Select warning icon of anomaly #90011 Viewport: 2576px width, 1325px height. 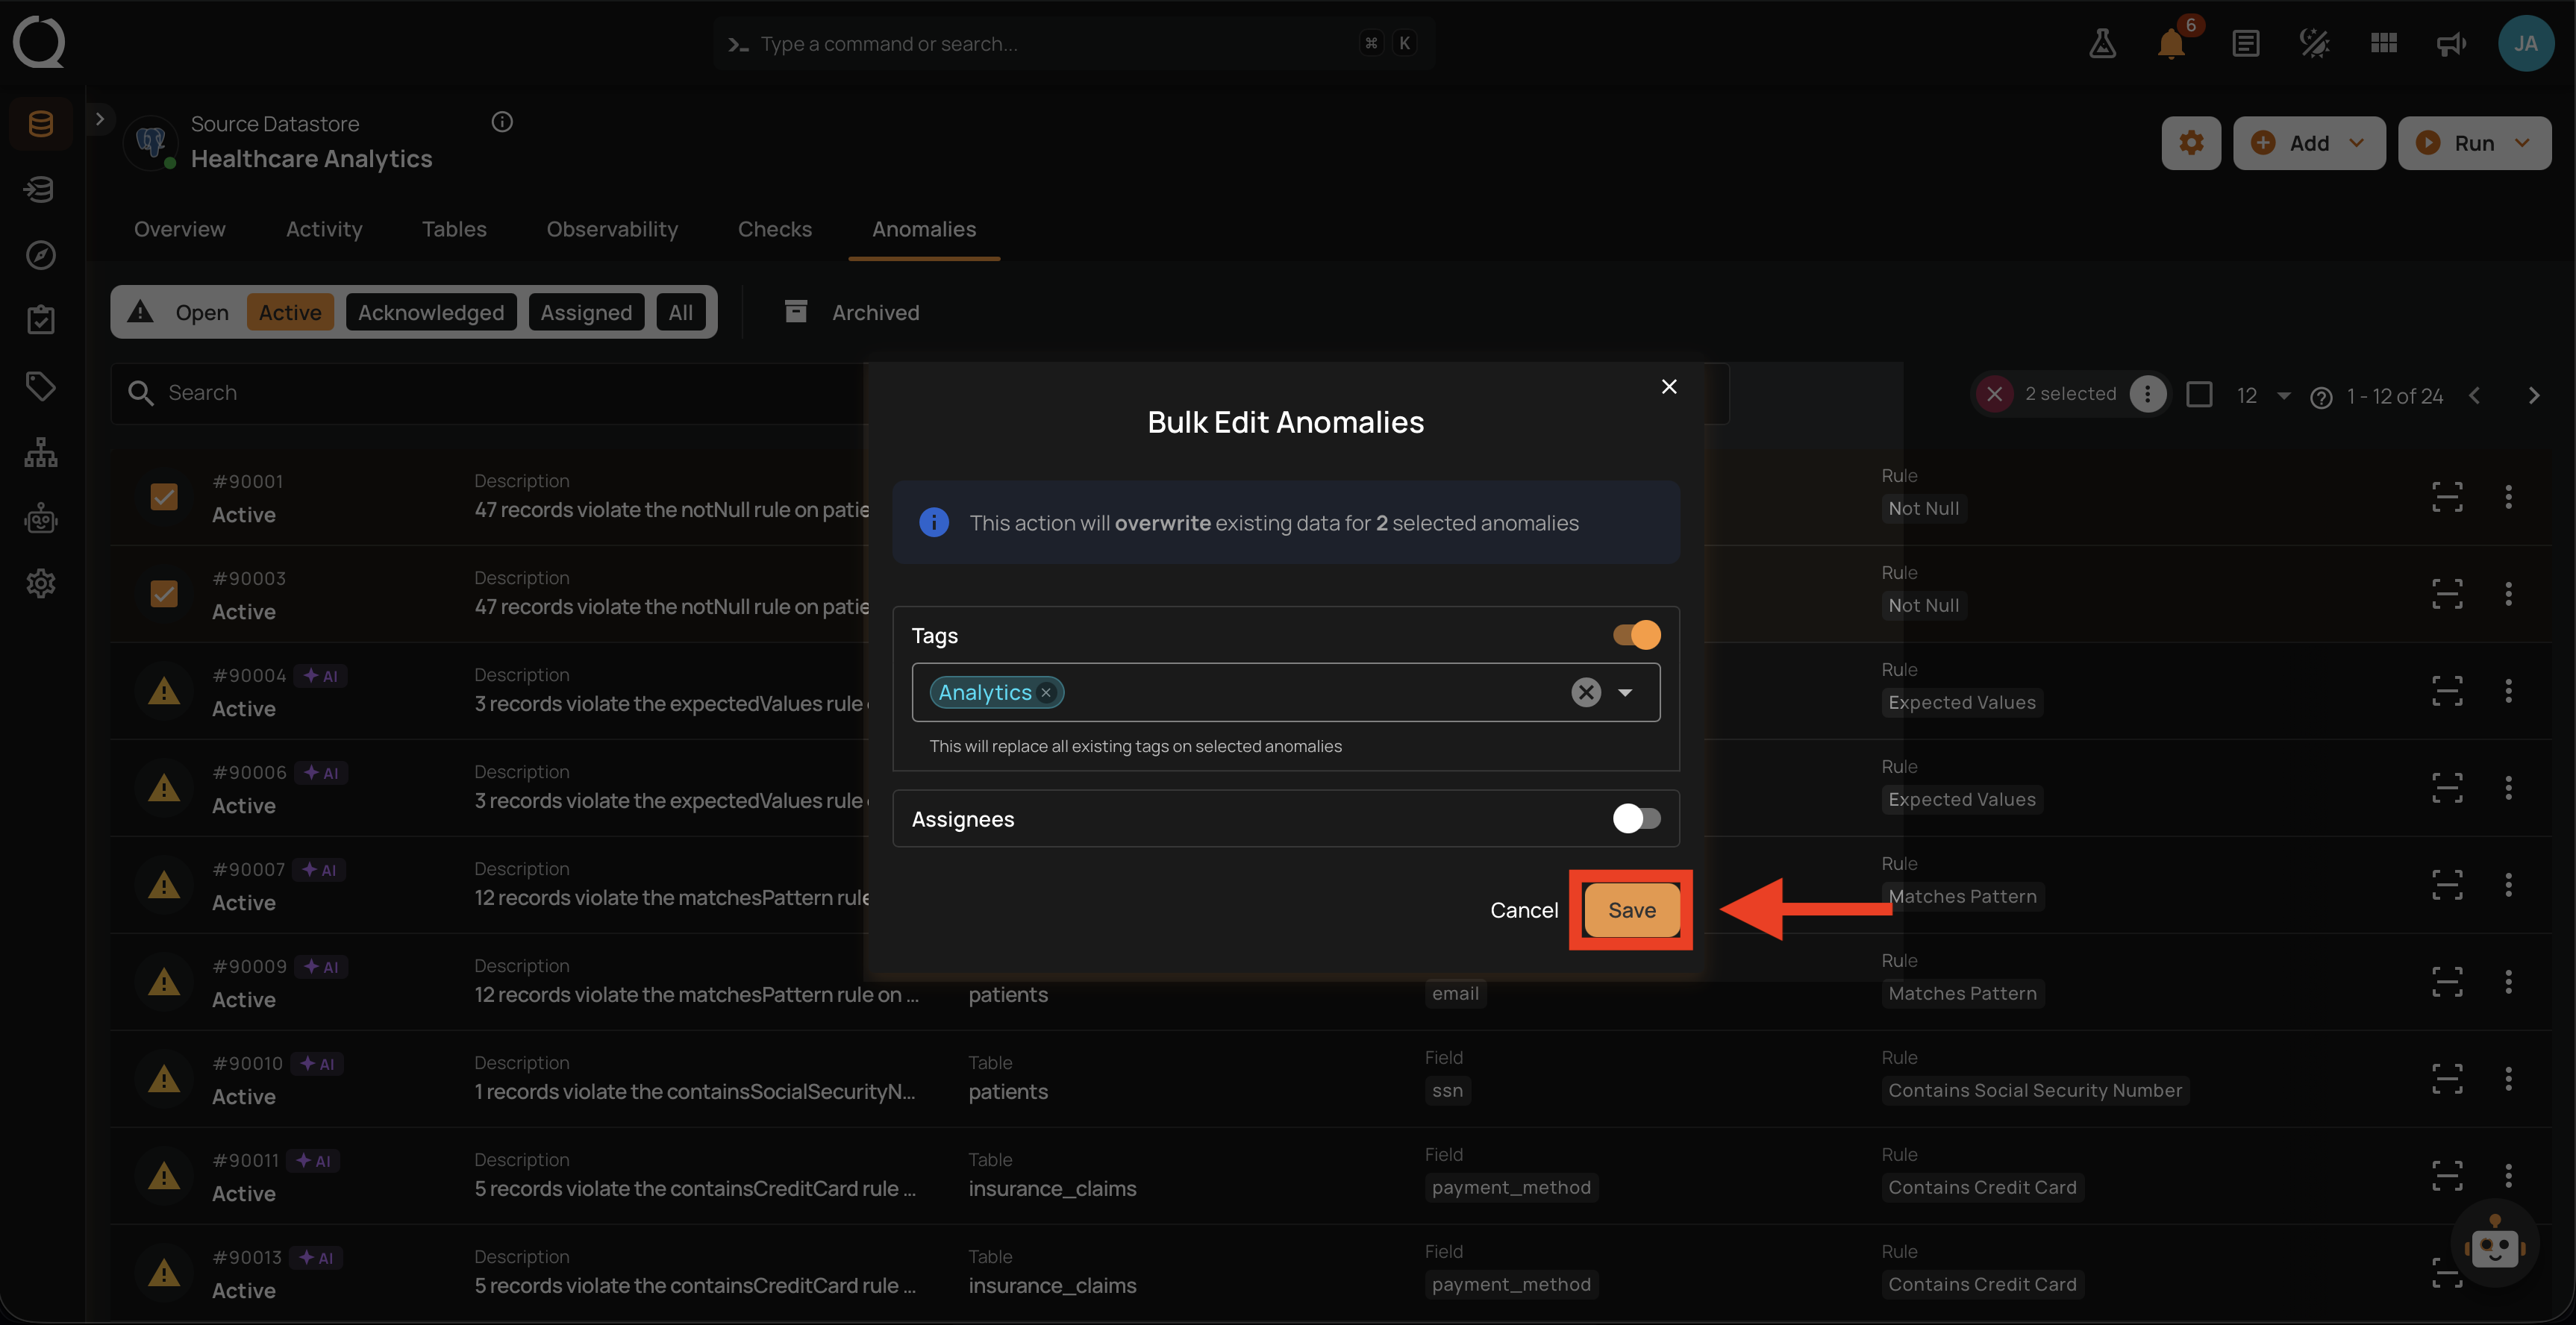(x=164, y=1176)
